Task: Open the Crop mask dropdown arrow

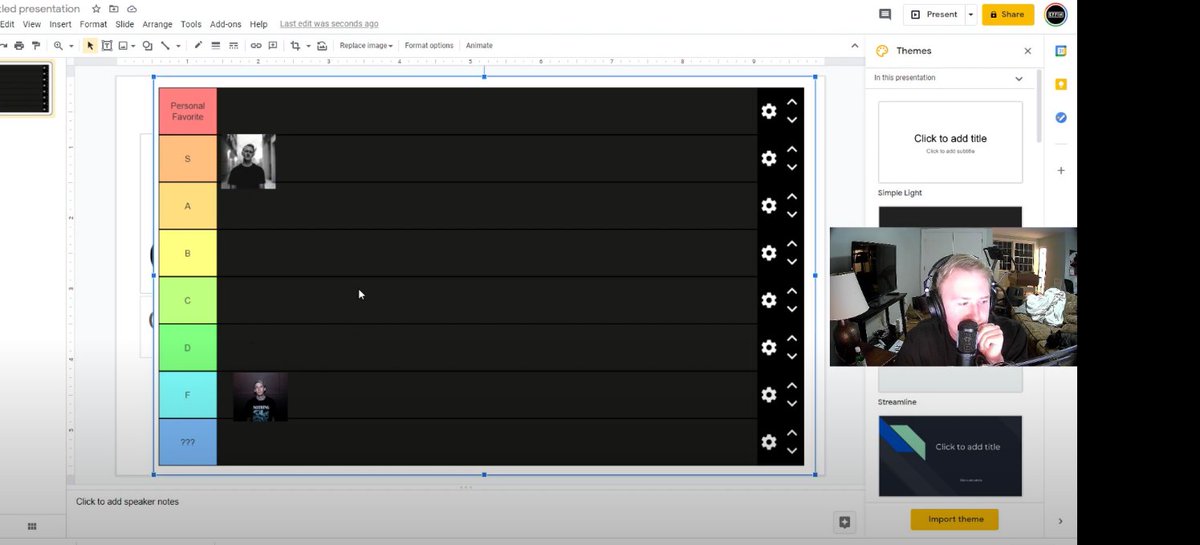Action: pos(308,46)
